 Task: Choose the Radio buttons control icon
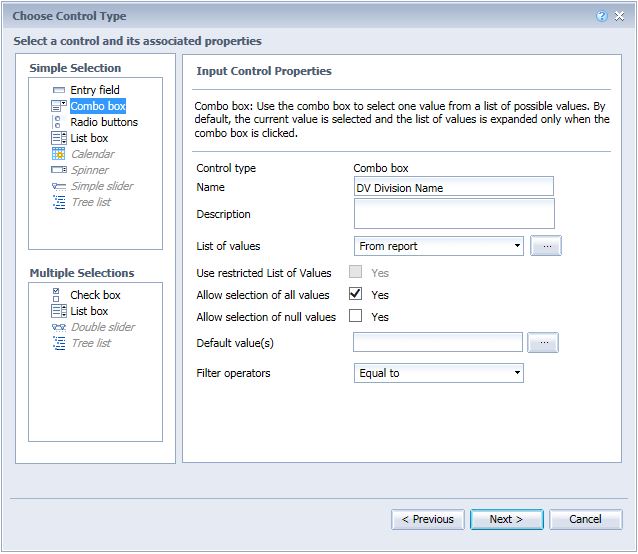57,122
